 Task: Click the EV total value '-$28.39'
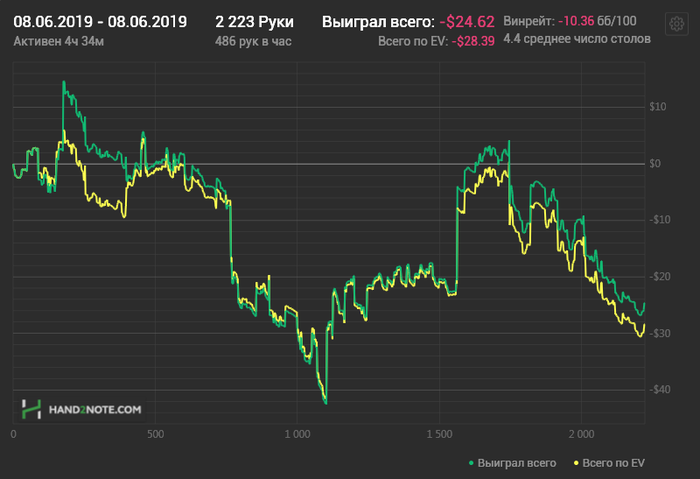point(473,42)
